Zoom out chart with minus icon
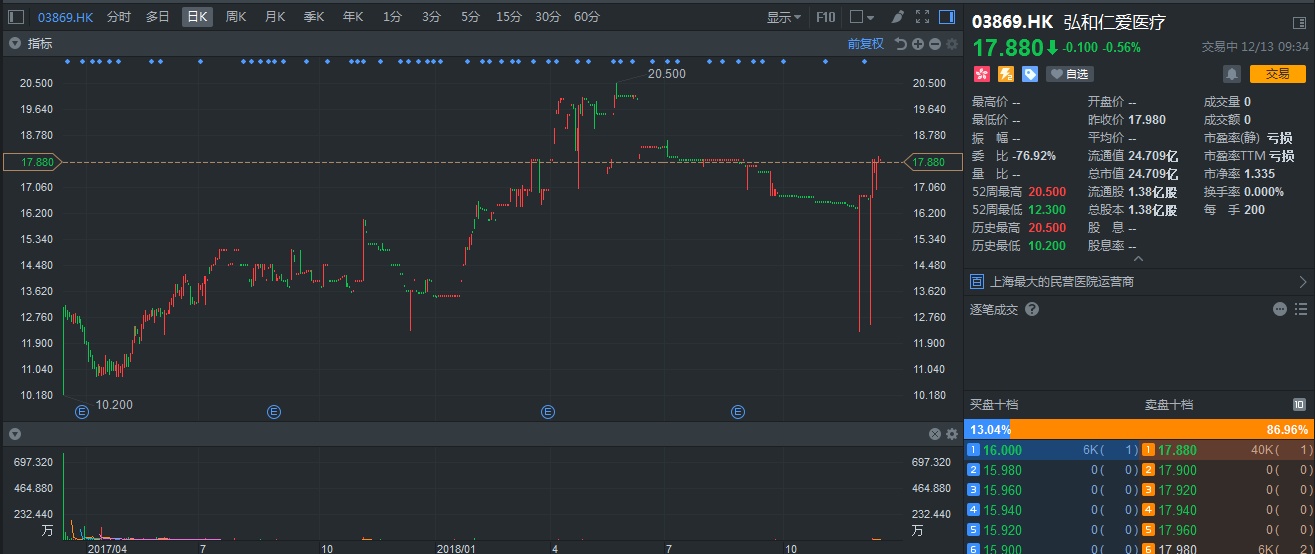The width and height of the screenshot is (1315, 554). (934, 43)
